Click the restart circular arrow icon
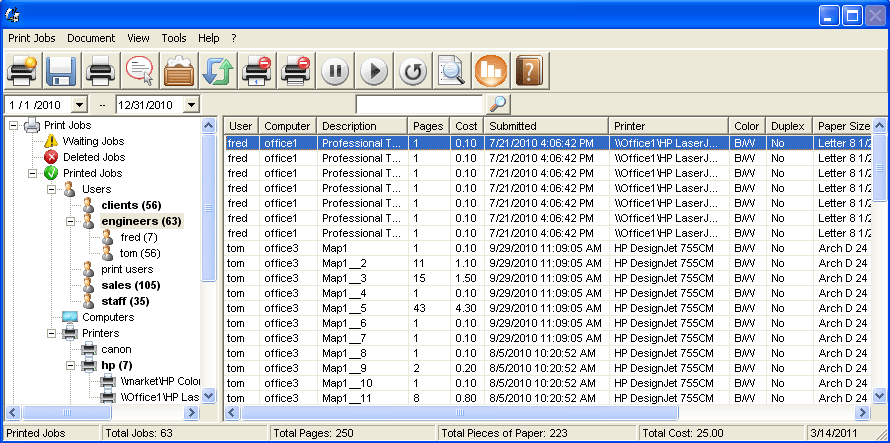 [x=413, y=70]
